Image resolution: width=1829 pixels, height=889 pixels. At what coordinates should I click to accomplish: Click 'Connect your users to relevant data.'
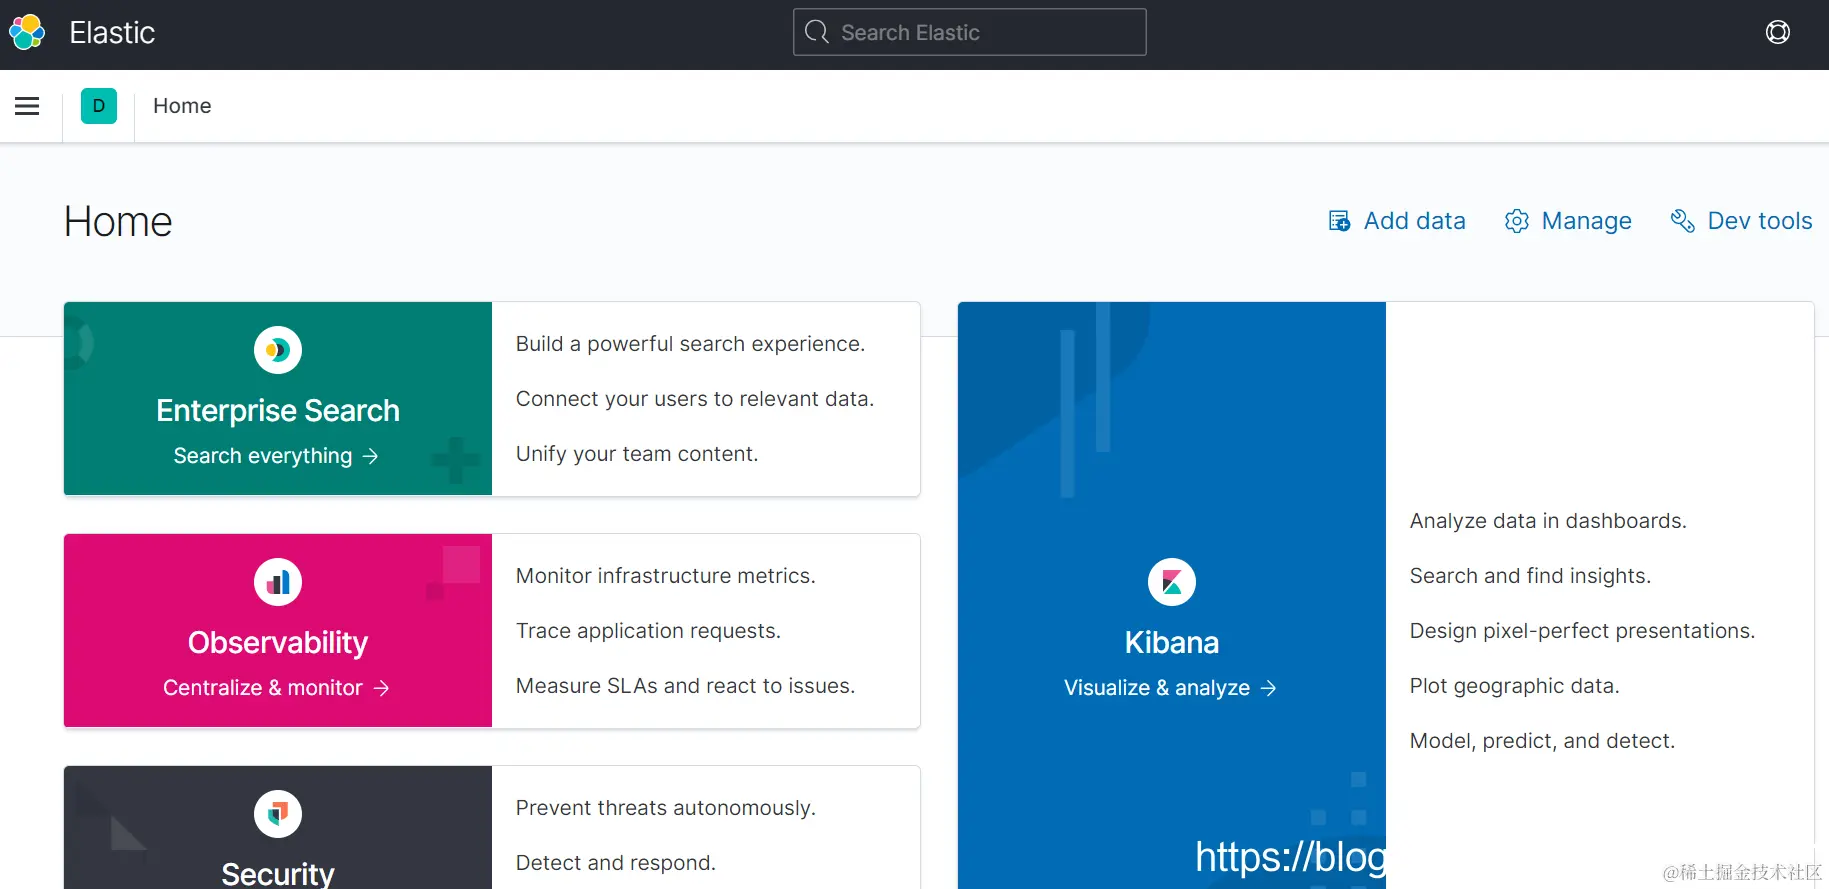(x=695, y=399)
